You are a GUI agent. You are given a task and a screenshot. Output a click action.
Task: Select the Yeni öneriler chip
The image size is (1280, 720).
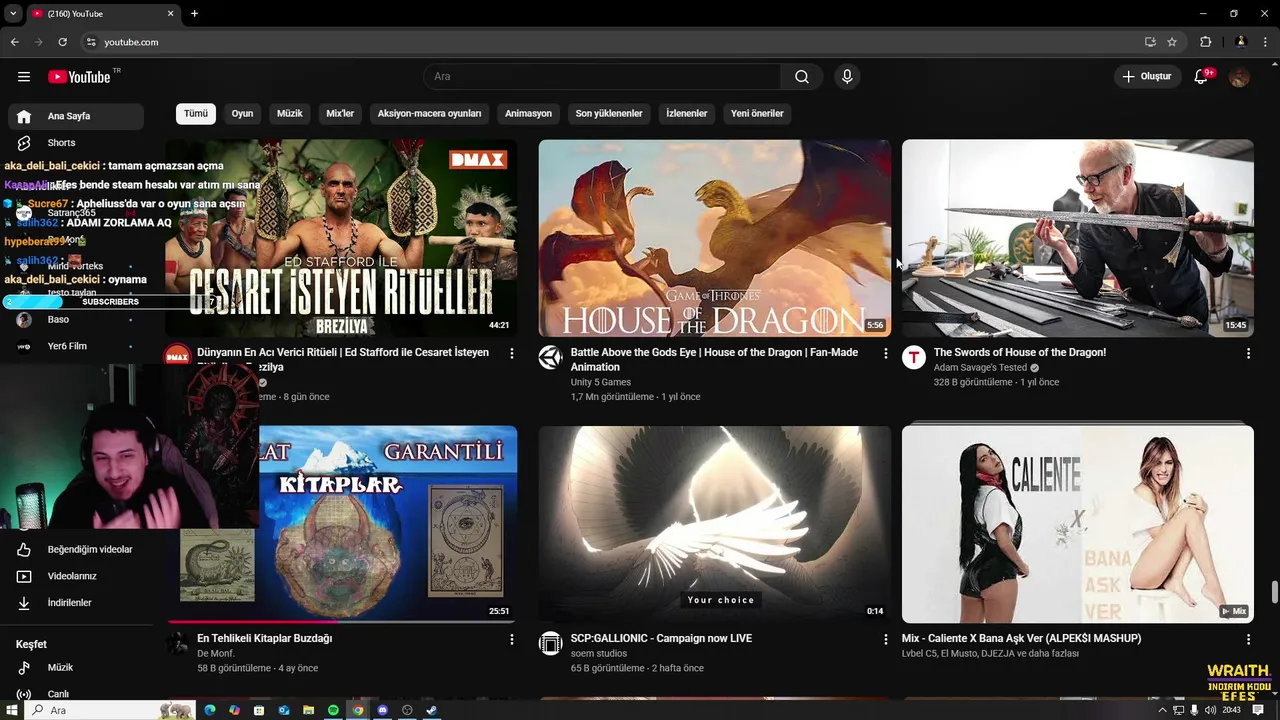[757, 114]
